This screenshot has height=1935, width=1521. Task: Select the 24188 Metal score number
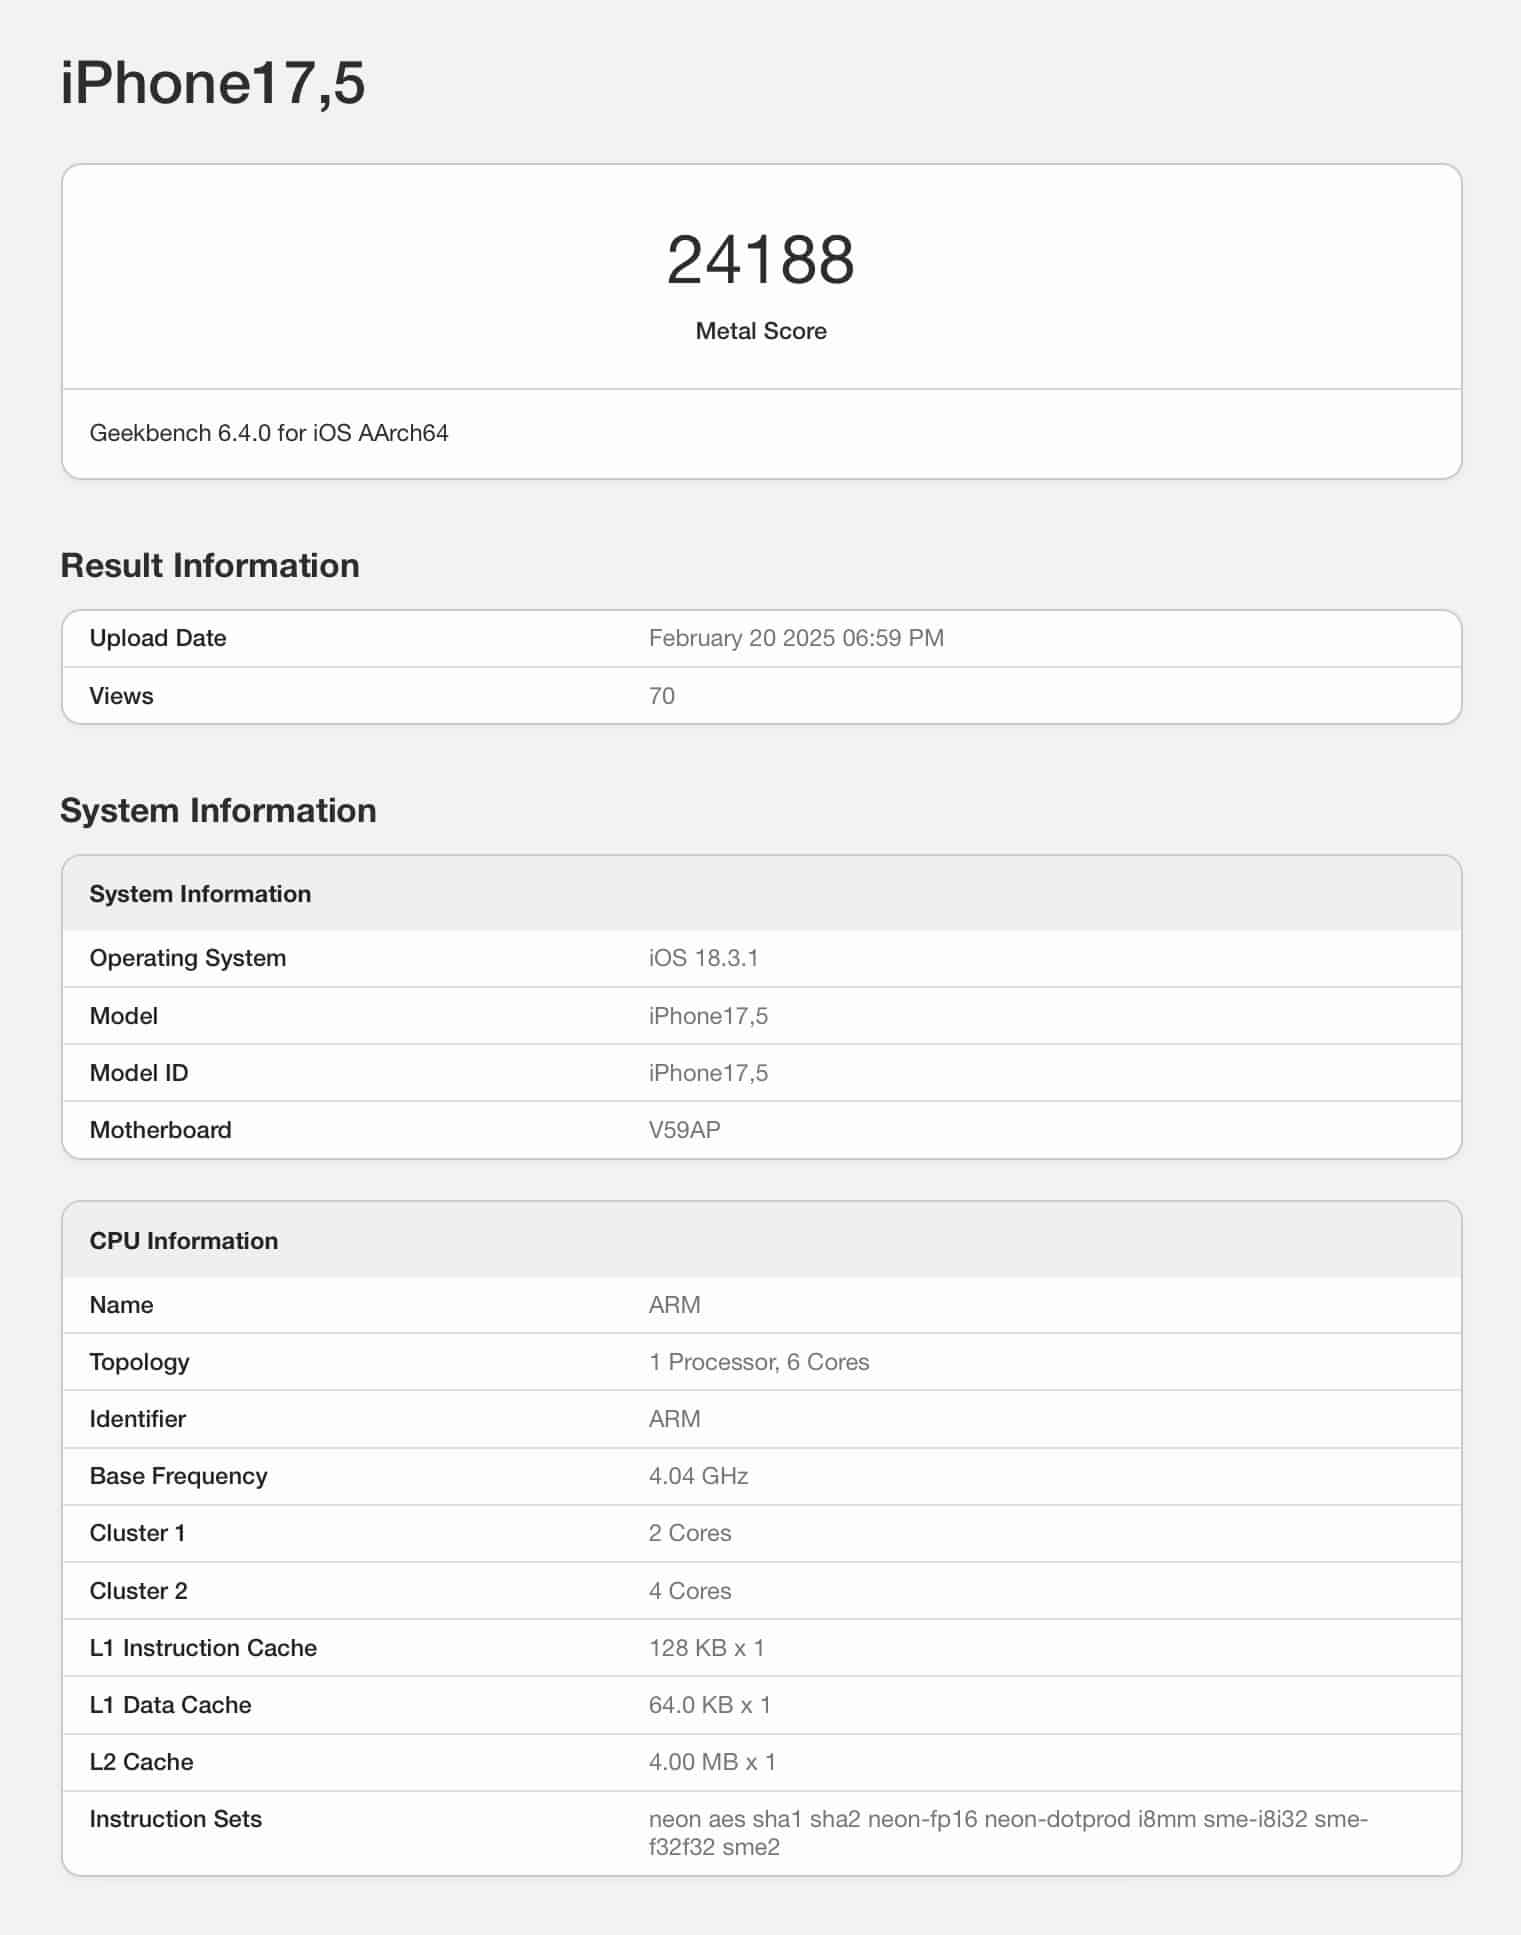click(x=761, y=260)
